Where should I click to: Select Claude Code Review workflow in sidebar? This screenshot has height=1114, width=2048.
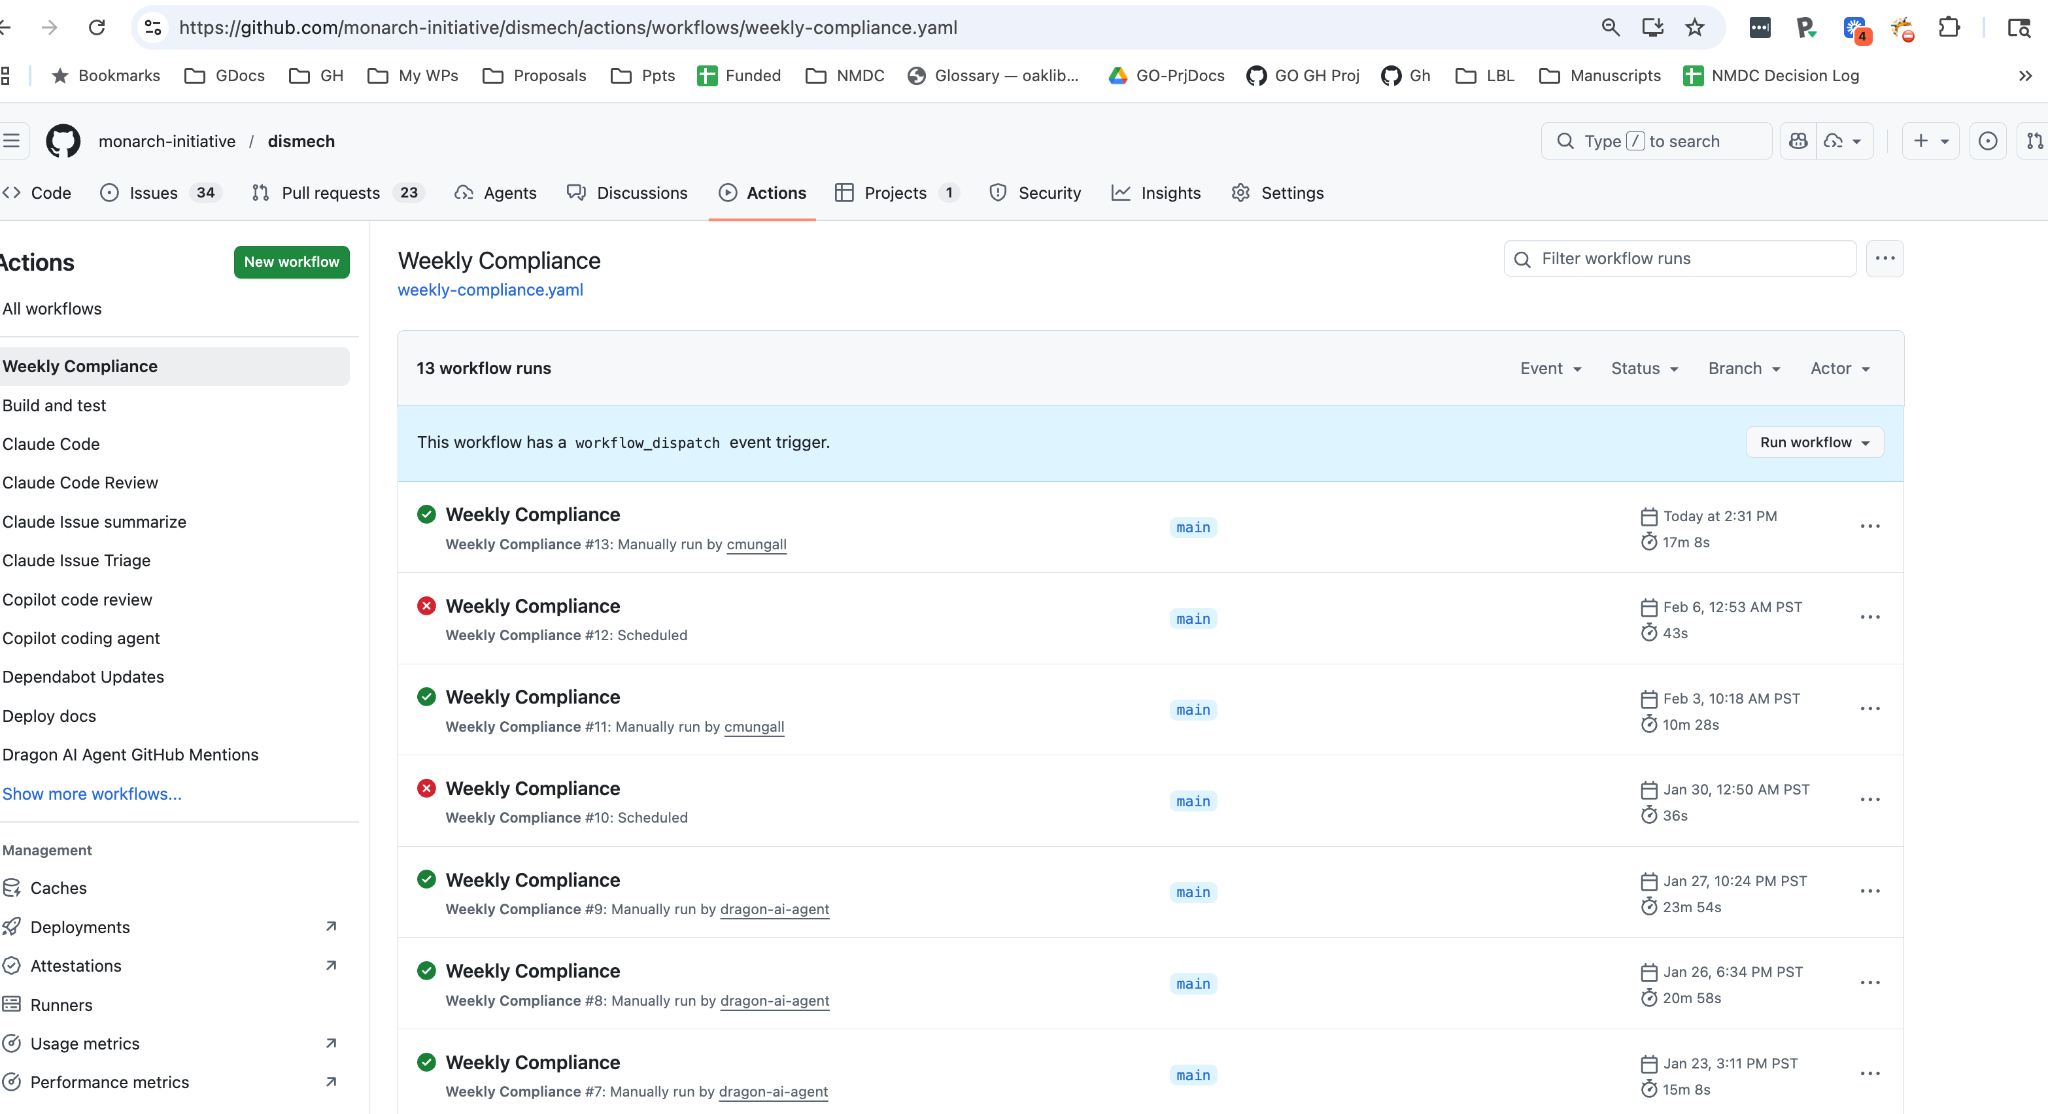pyautogui.click(x=80, y=482)
